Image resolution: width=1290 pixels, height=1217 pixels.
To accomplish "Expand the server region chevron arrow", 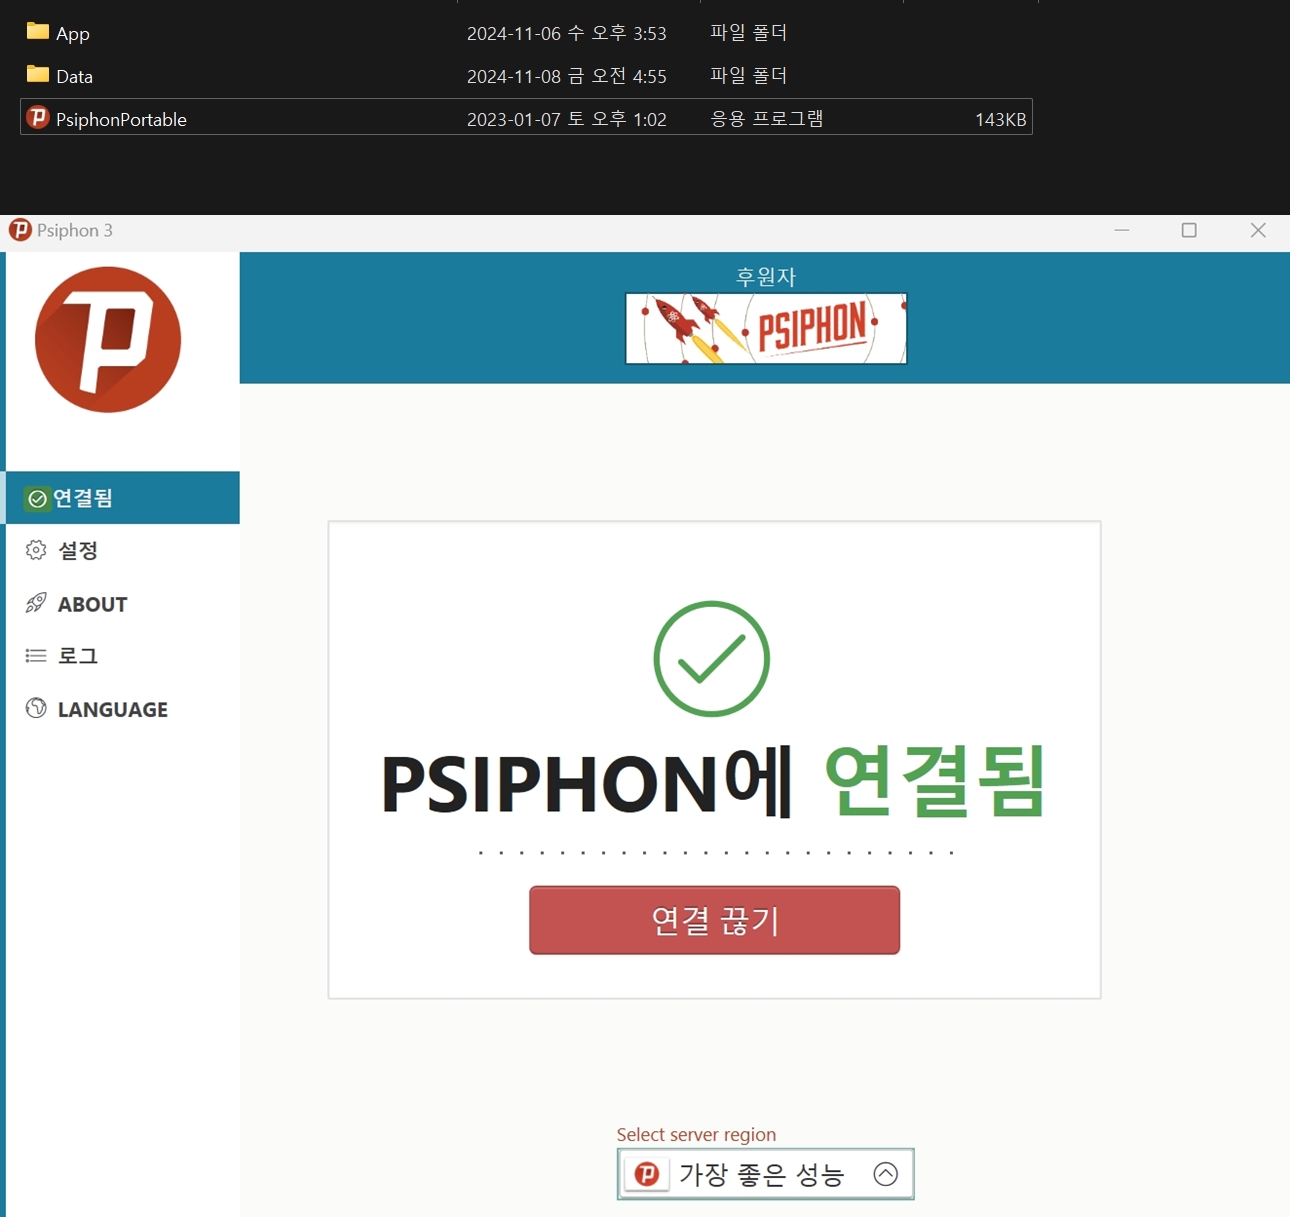I will pos(886,1174).
